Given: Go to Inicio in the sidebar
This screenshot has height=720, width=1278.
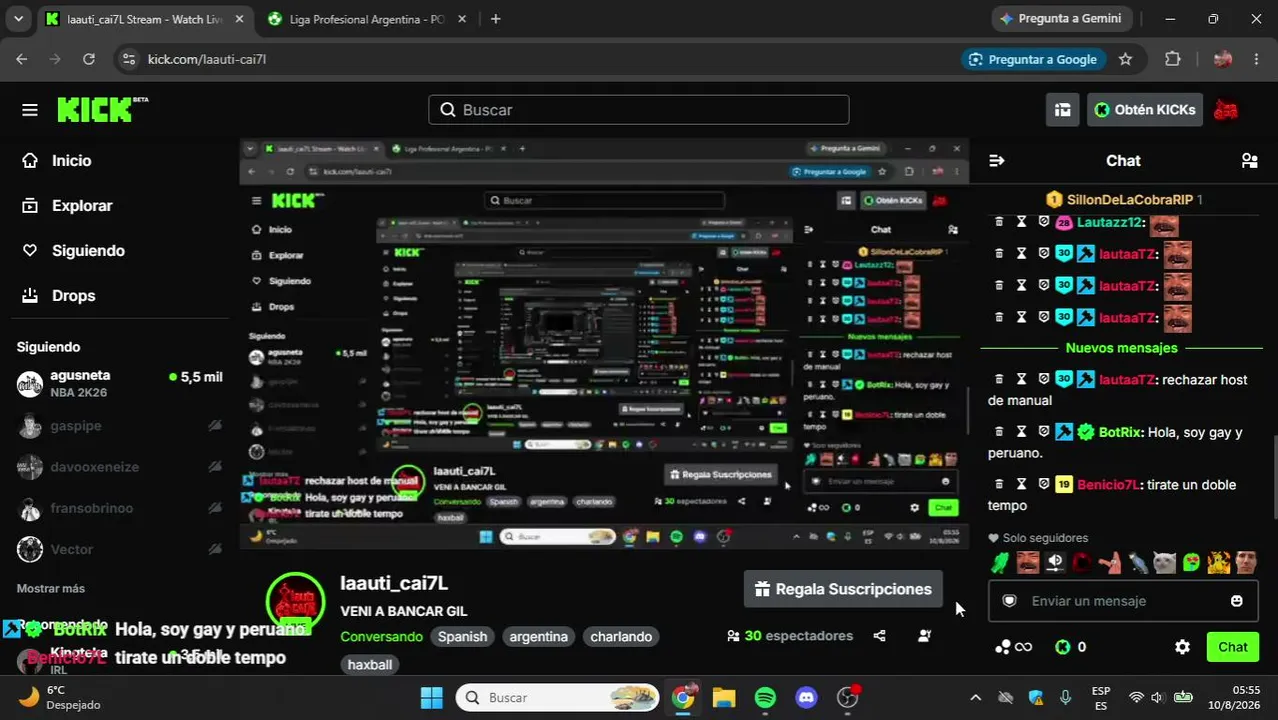Looking at the screenshot, I should click(x=71, y=160).
